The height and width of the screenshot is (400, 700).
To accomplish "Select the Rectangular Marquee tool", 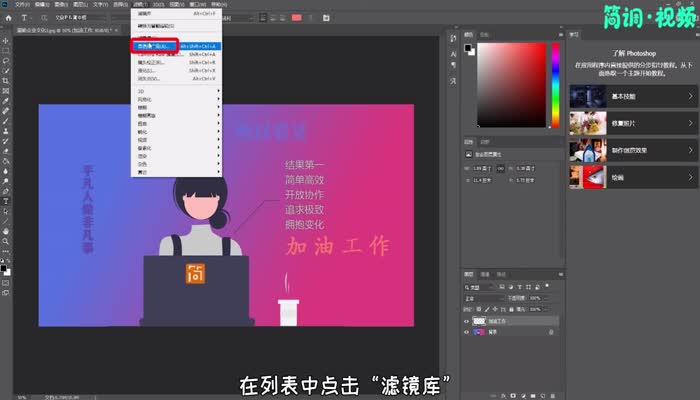I will [x=6, y=49].
